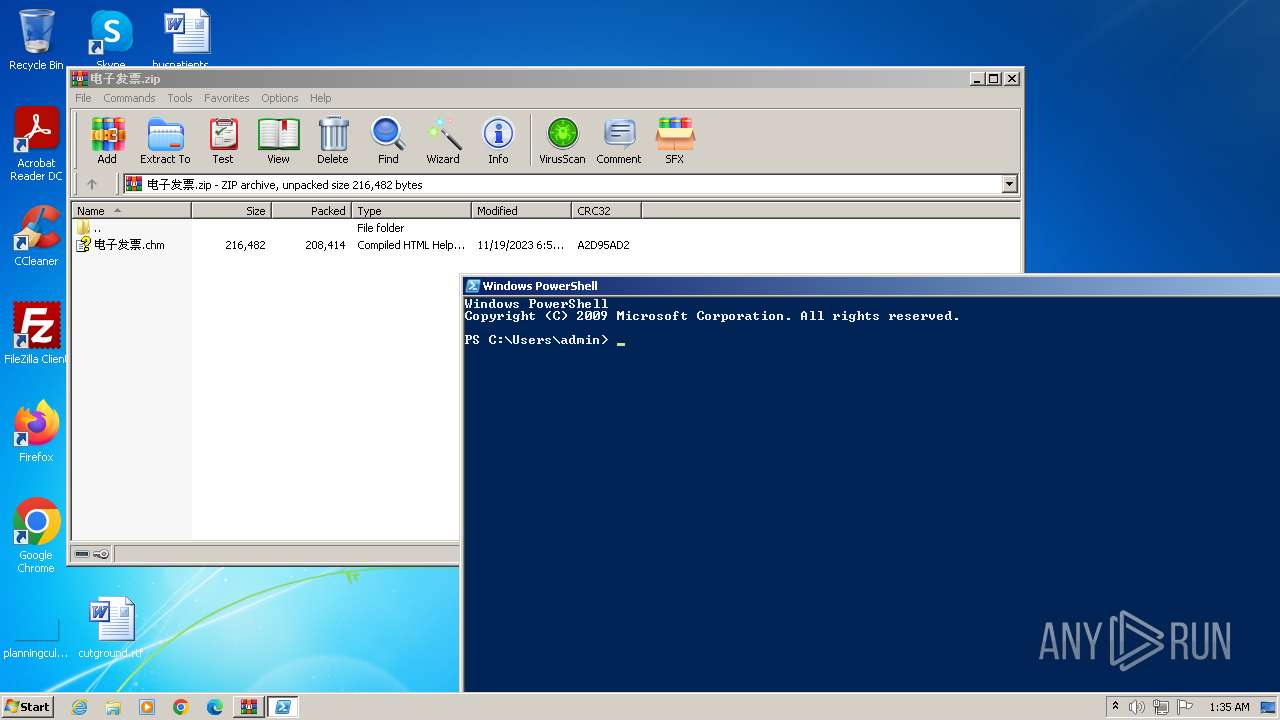Show hidden tray icons arrow
Screen dimensions: 1280x720
[1115, 707]
